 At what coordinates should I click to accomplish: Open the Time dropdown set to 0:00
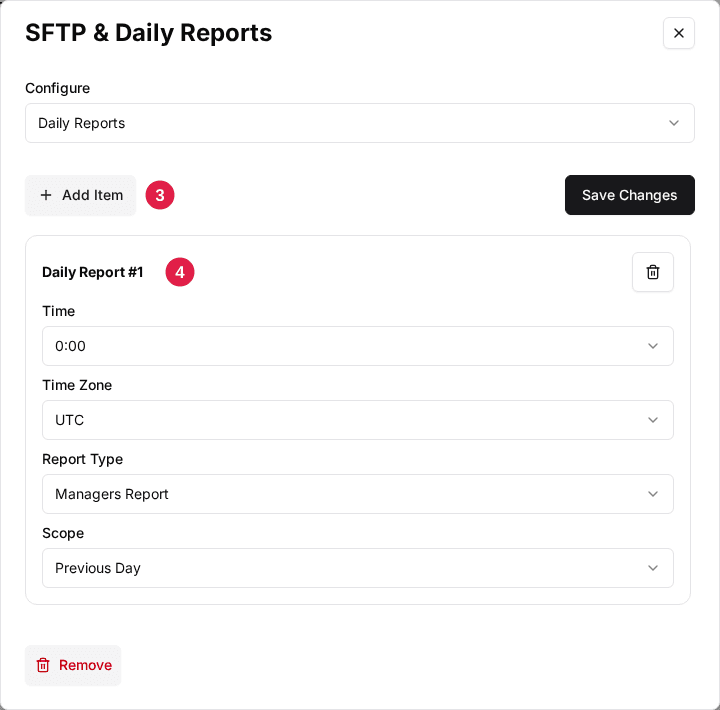[x=358, y=346]
